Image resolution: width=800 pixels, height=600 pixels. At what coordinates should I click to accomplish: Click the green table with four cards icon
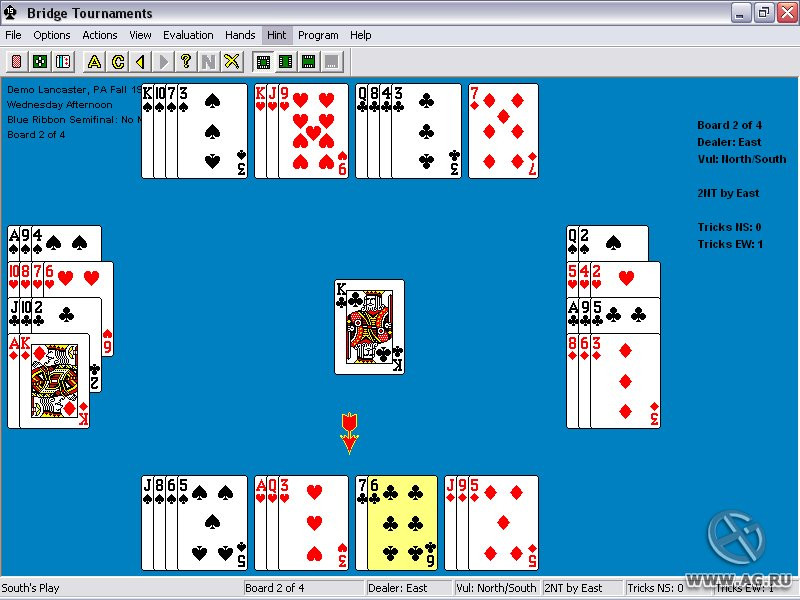[x=40, y=62]
